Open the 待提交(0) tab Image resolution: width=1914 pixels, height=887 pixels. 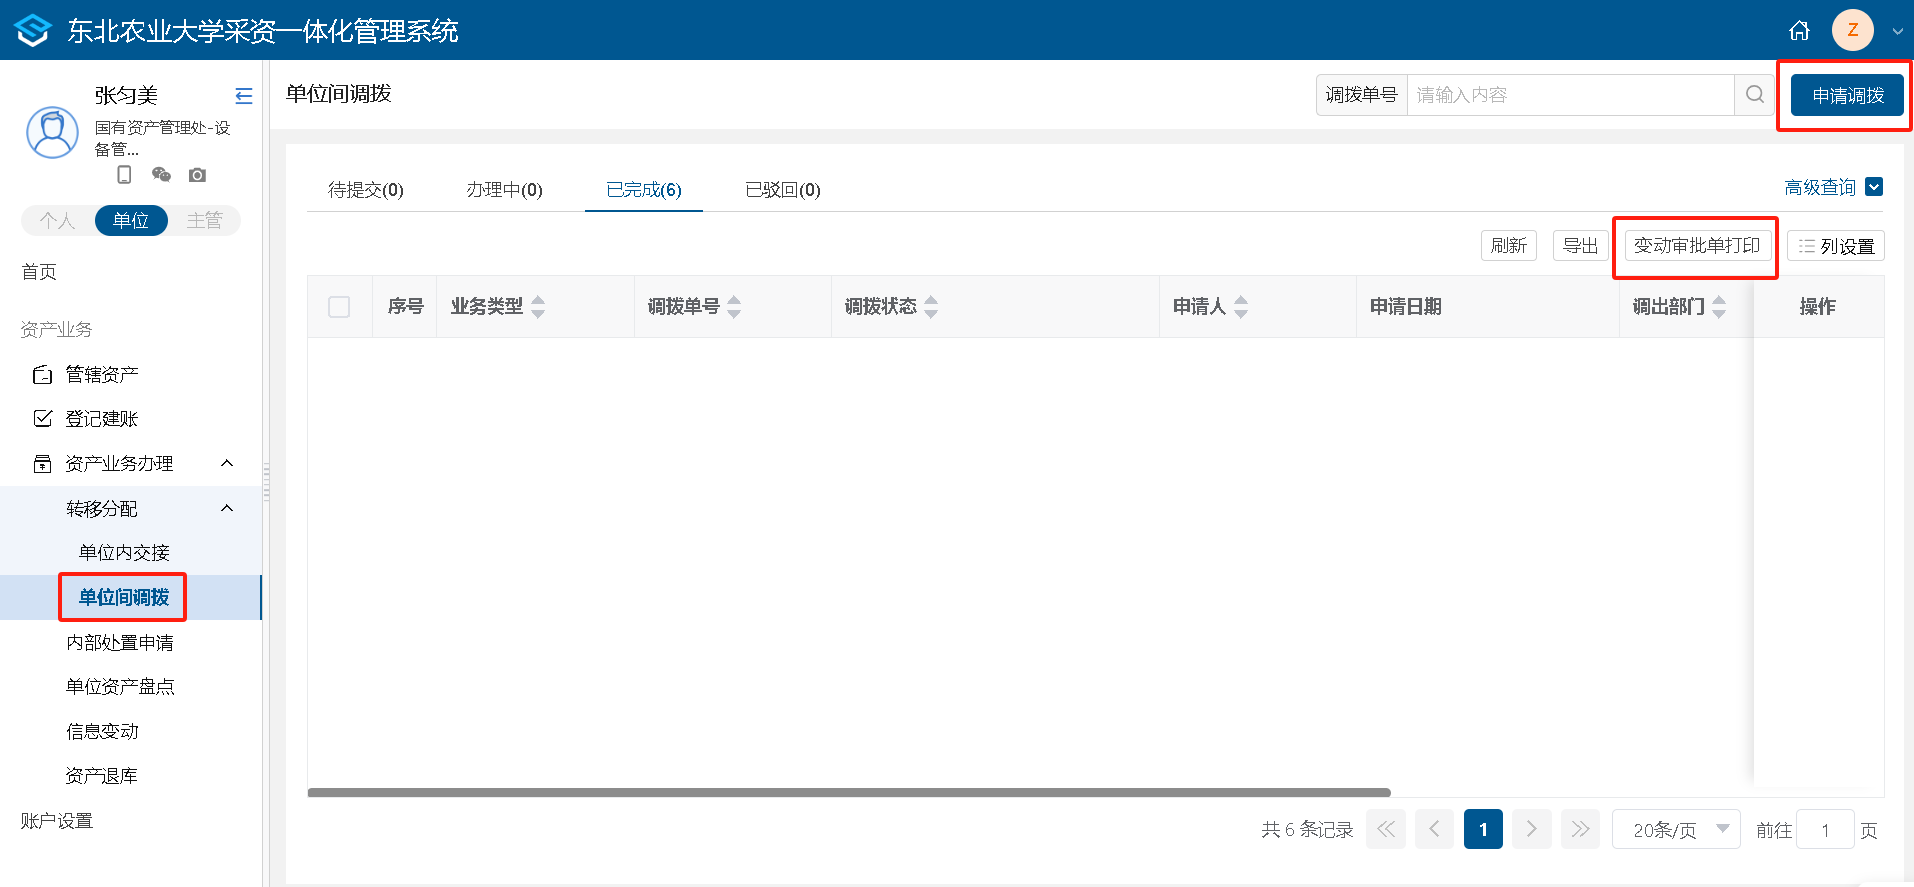[x=366, y=190]
